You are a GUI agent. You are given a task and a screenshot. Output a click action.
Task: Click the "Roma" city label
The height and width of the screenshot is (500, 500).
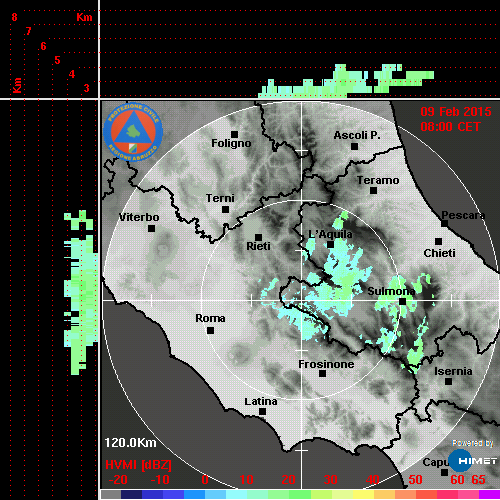(x=210, y=318)
